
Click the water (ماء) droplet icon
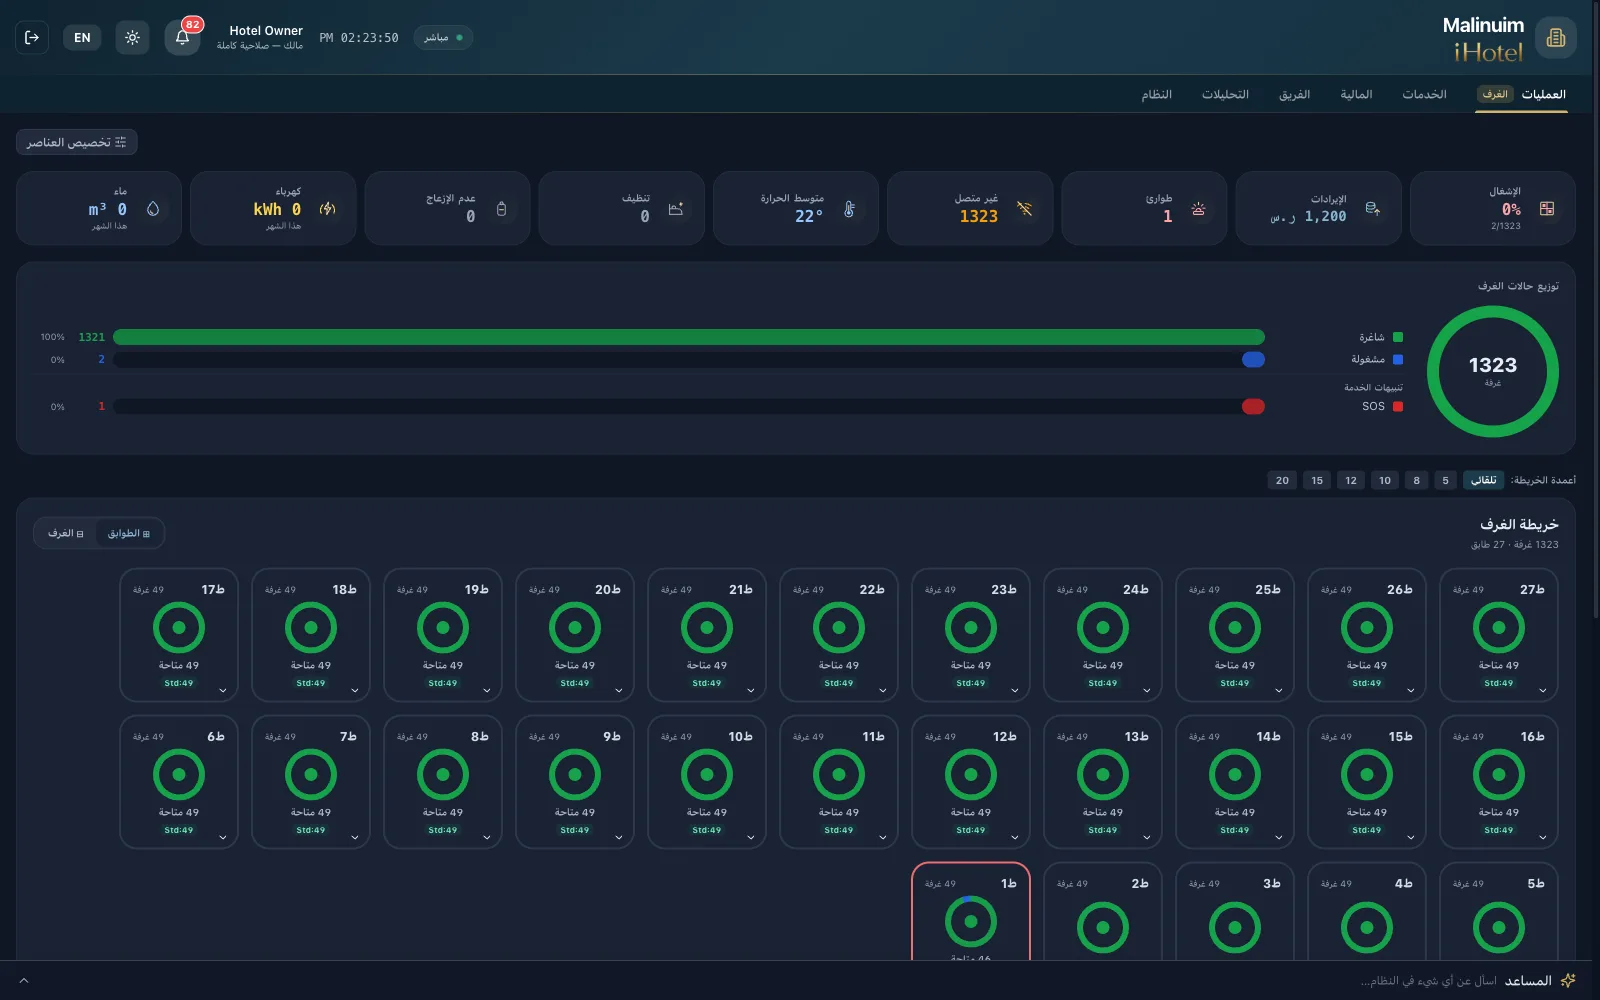[x=153, y=209]
